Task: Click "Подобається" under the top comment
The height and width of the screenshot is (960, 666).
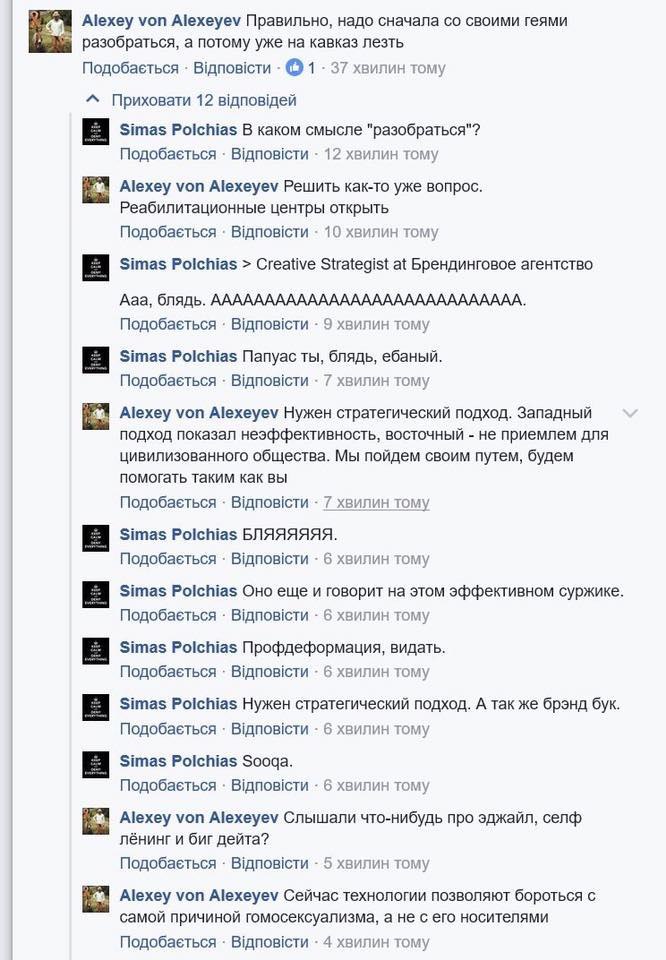Action: pos(130,68)
